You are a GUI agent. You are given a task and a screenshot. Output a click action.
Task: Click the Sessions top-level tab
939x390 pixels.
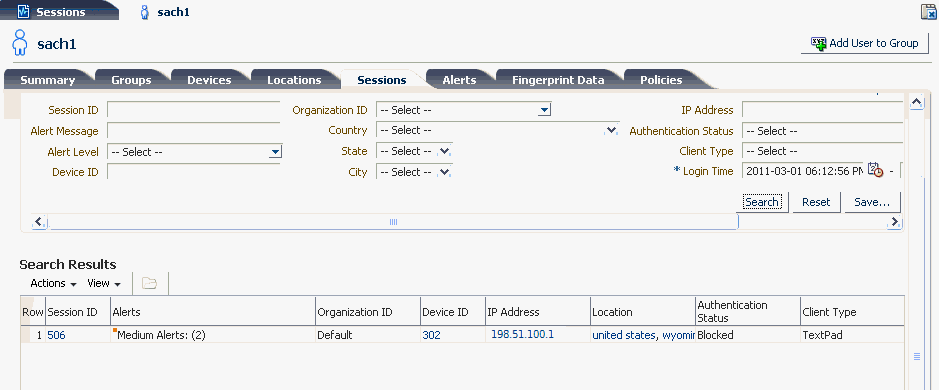tap(60, 11)
